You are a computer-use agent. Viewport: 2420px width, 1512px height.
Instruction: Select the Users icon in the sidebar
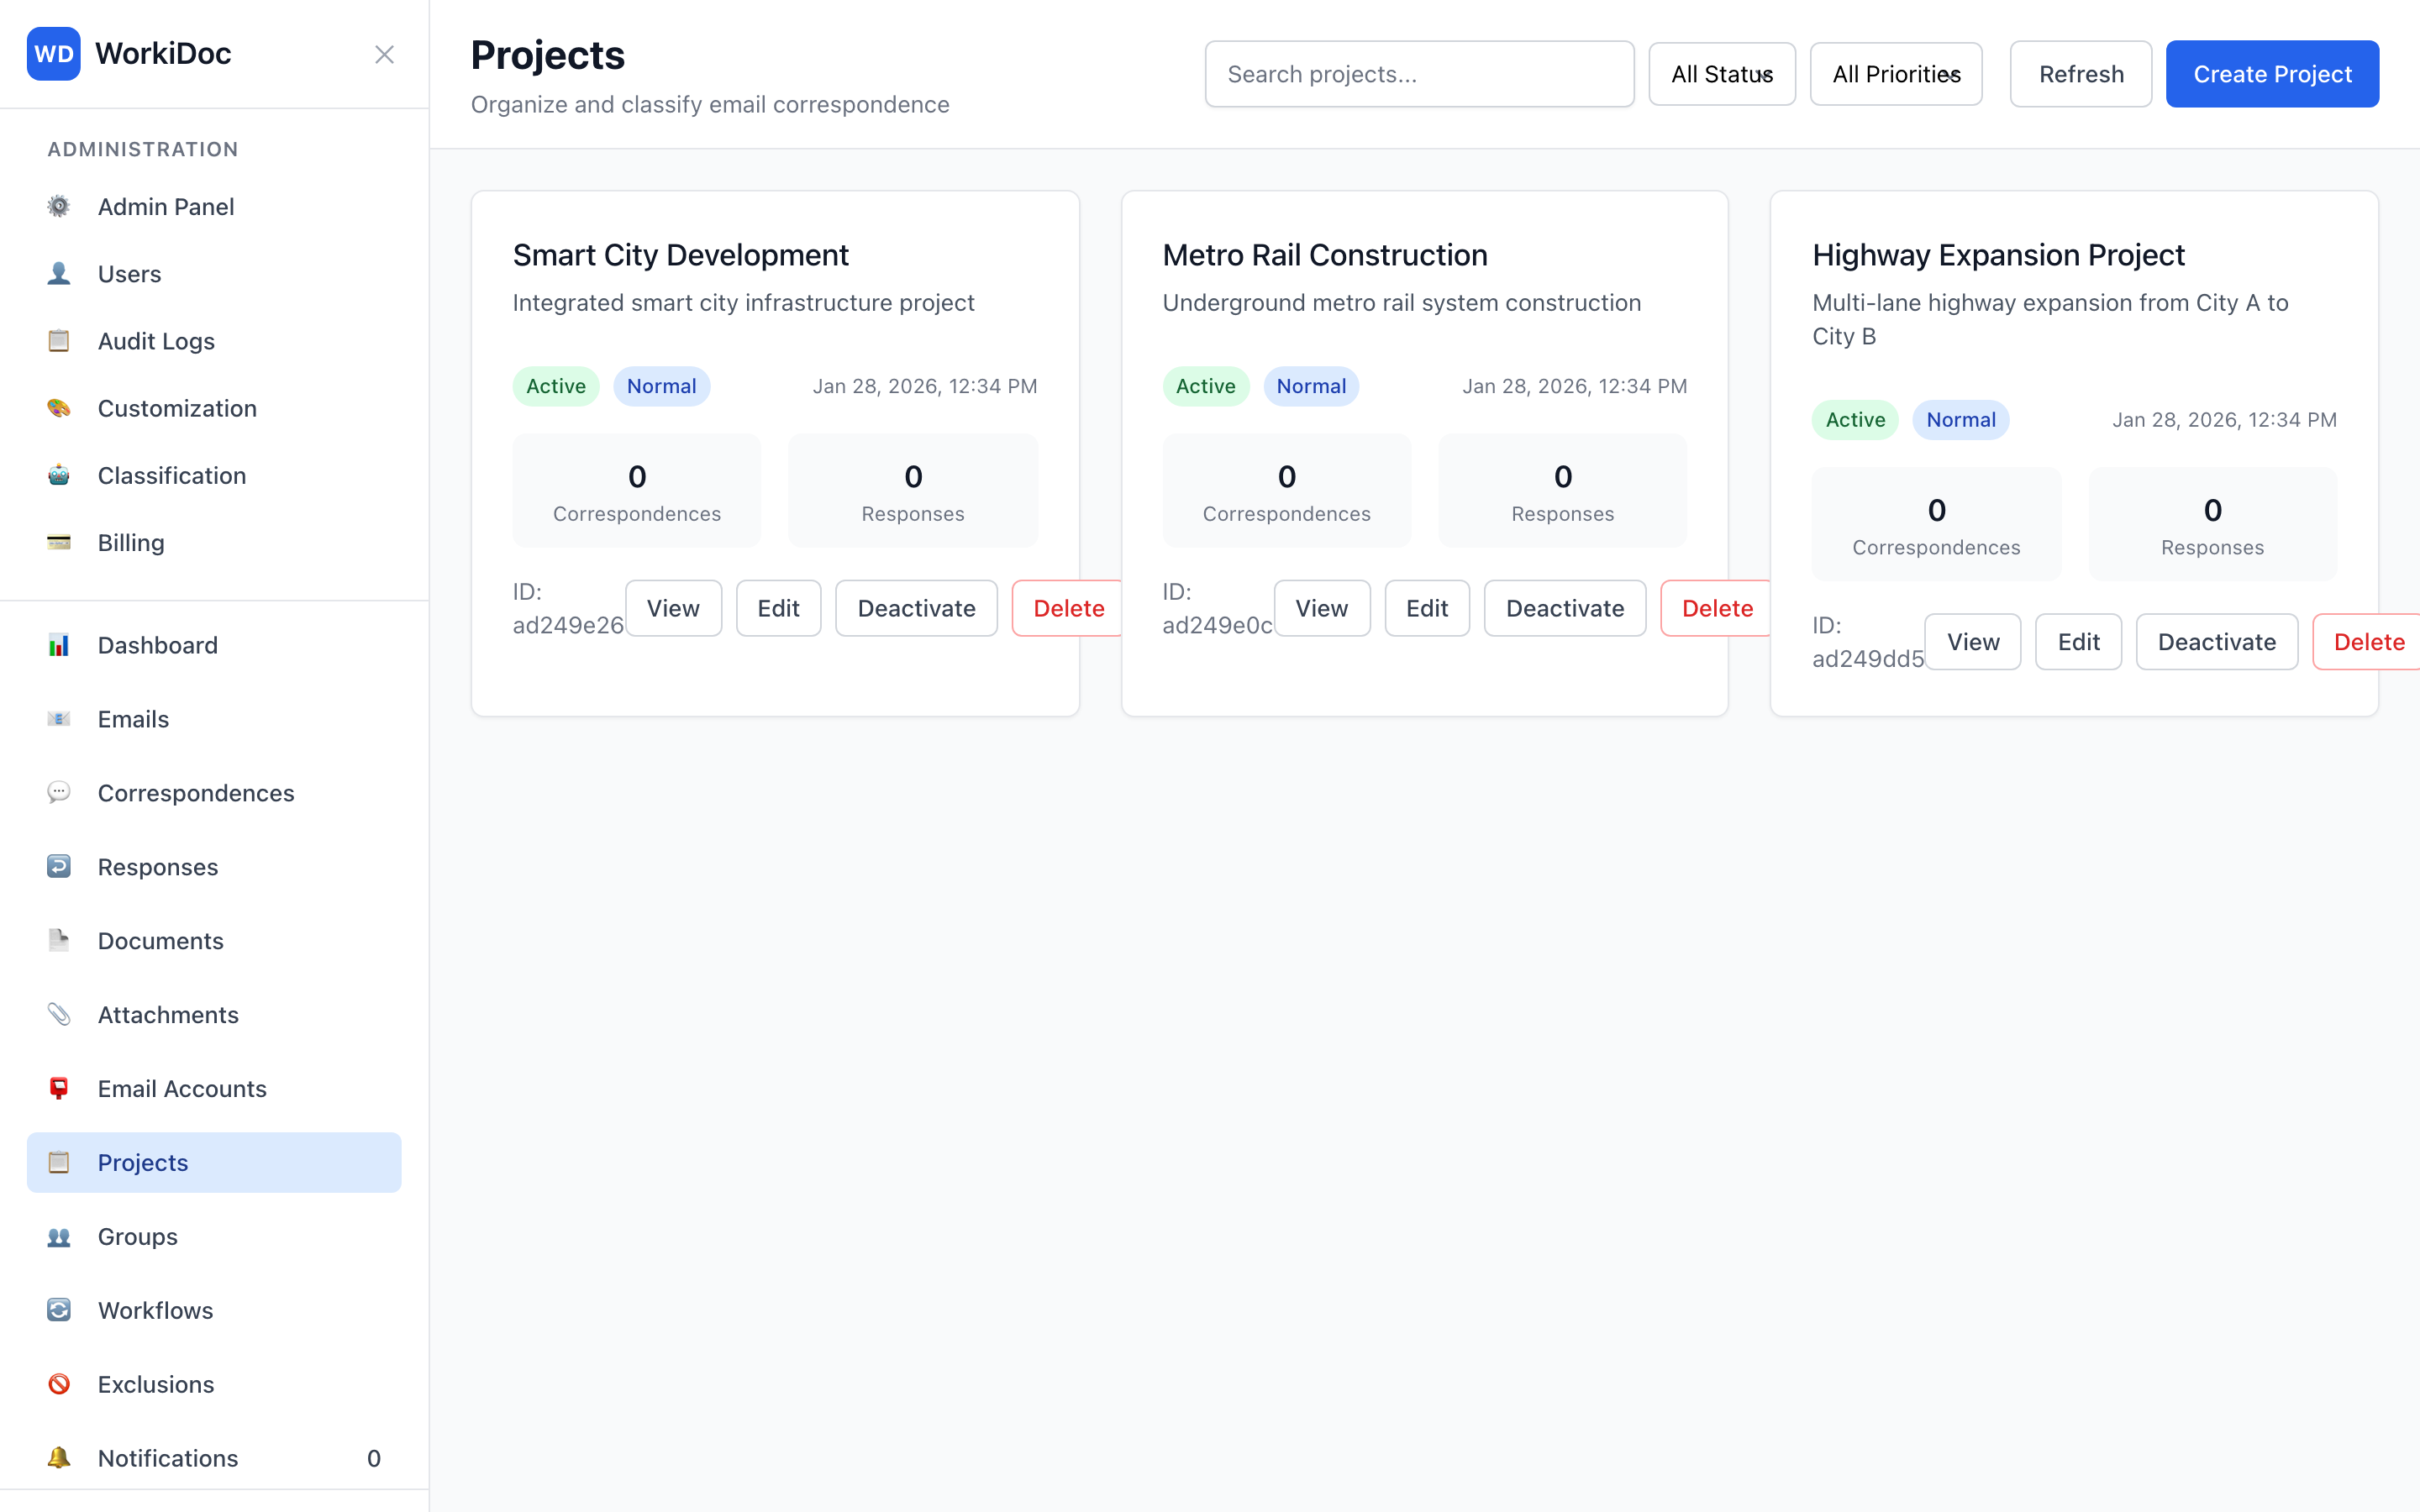(58, 273)
